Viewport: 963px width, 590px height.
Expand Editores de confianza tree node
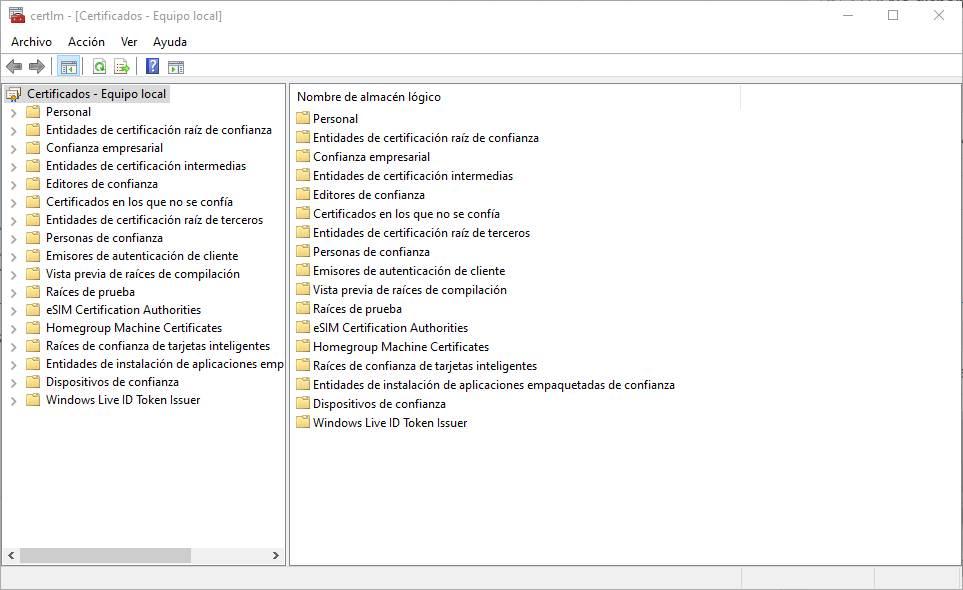(x=13, y=185)
